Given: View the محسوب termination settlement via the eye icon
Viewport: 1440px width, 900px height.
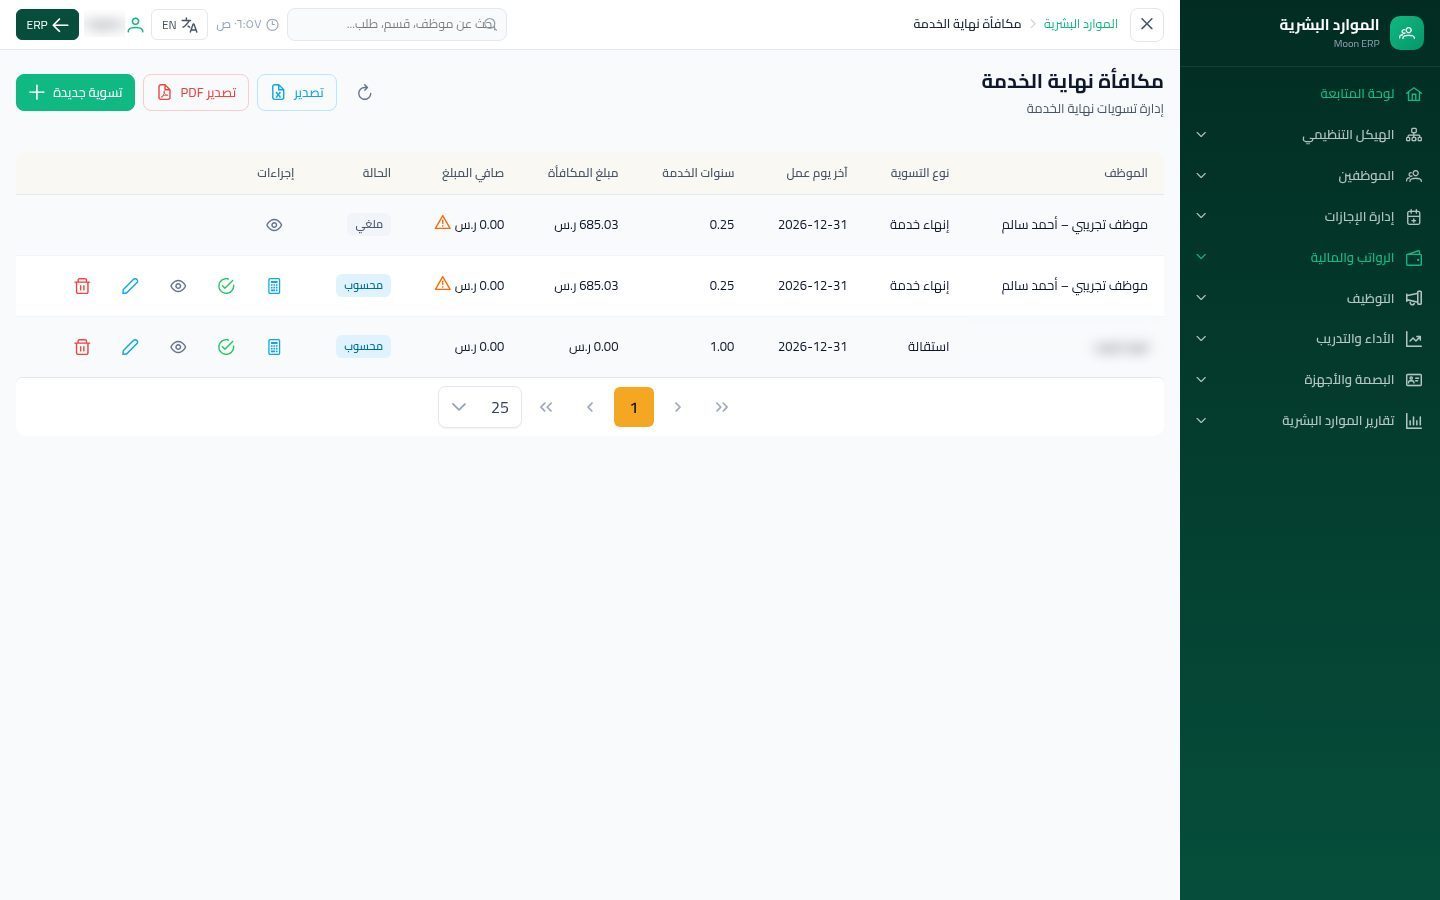Looking at the screenshot, I should tap(178, 286).
